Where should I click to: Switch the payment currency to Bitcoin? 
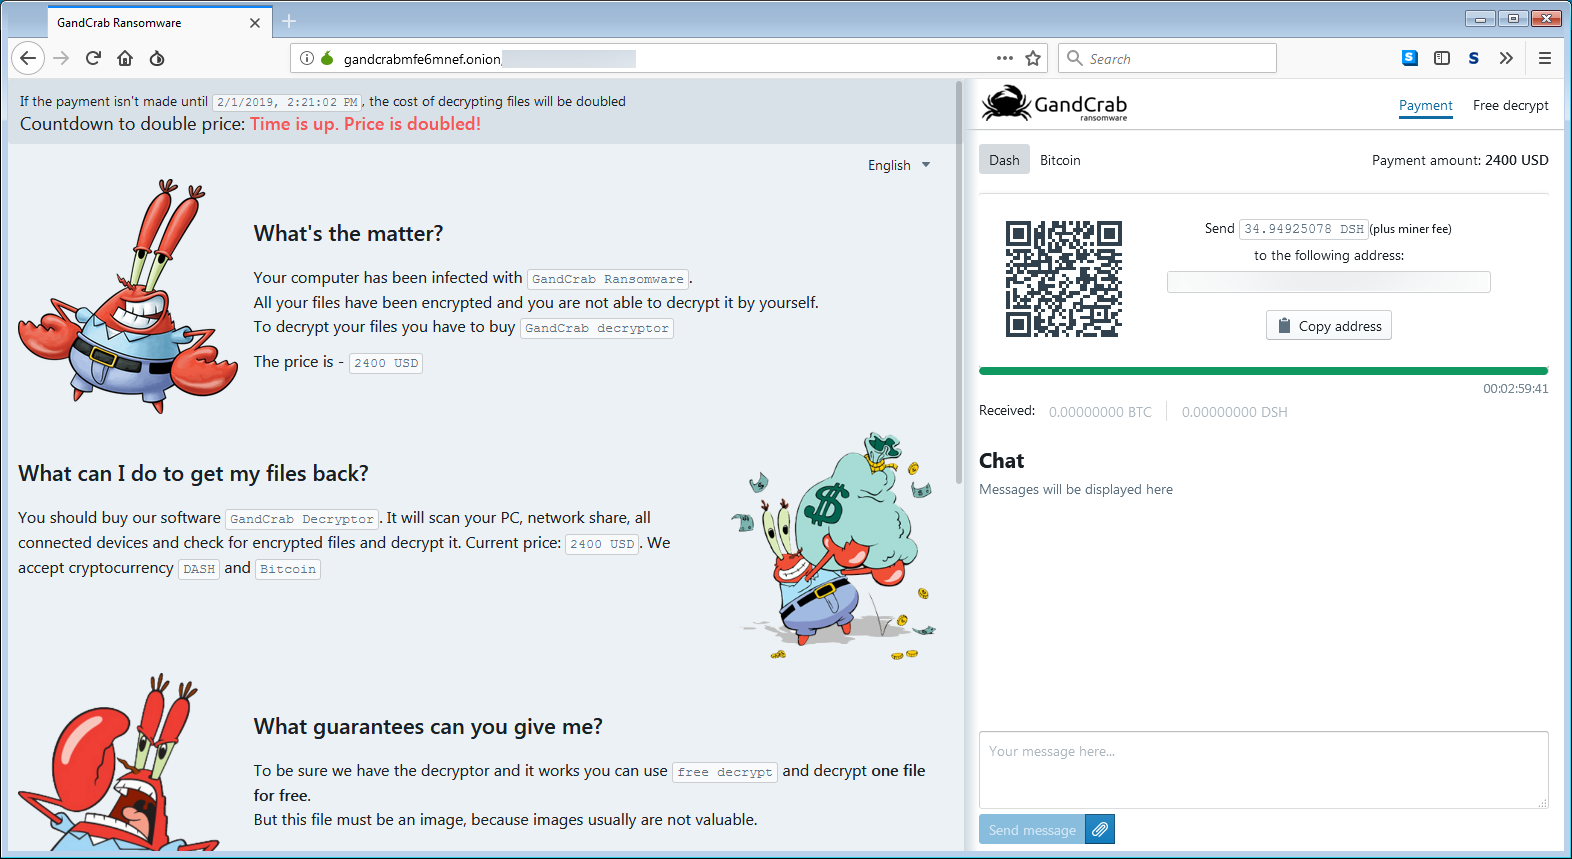point(1060,160)
